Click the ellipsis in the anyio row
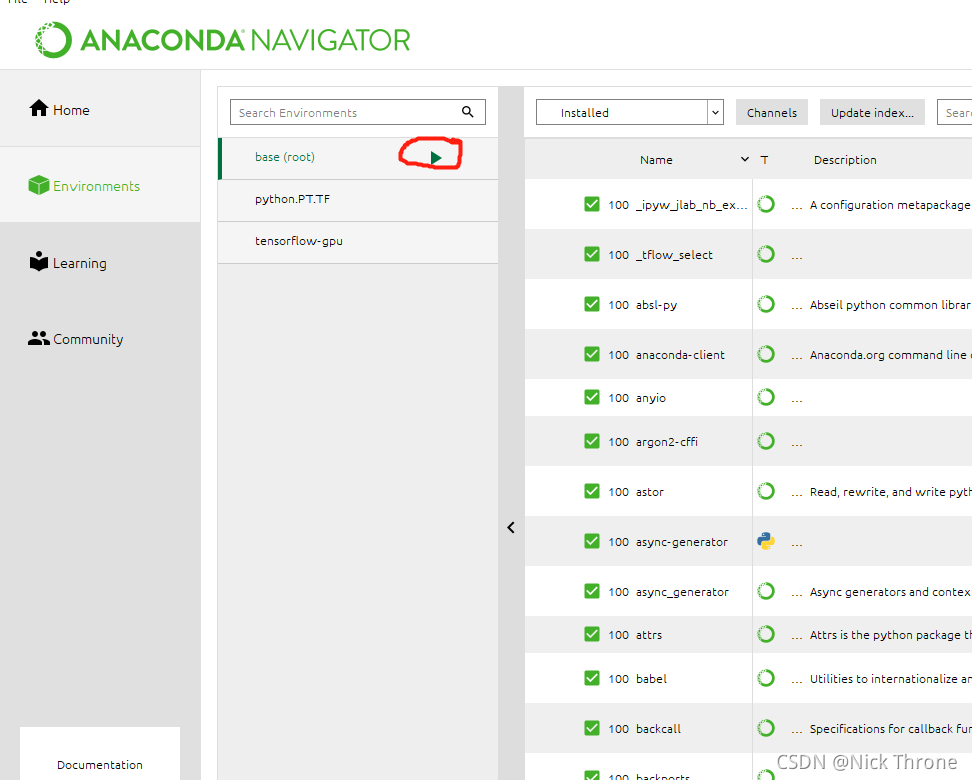The width and height of the screenshot is (972, 780). (797, 401)
